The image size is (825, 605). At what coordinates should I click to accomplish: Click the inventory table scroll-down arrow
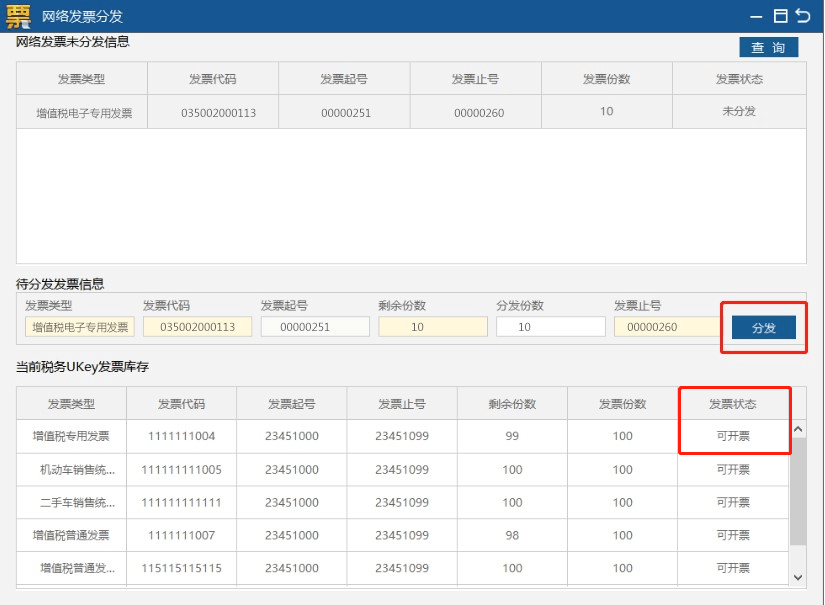(797, 577)
